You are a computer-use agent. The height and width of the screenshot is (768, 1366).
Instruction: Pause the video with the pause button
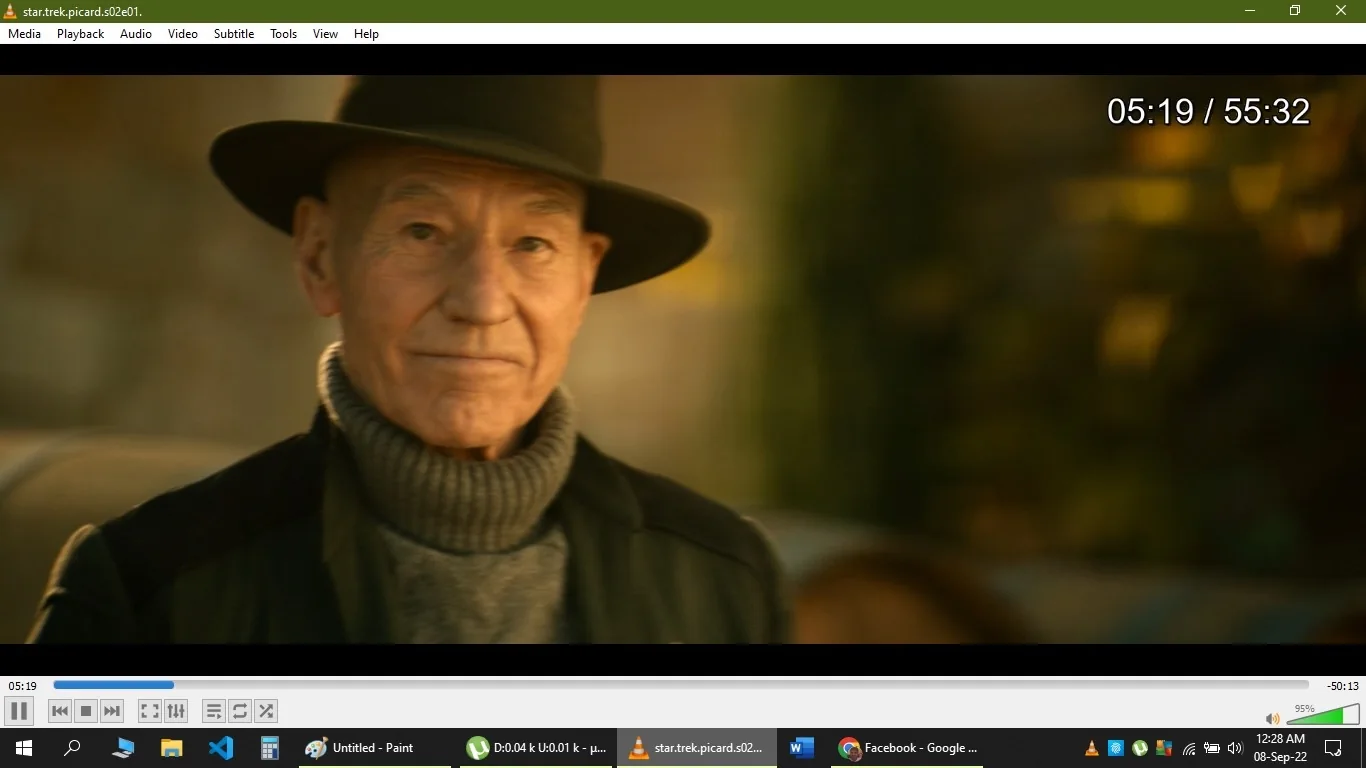point(18,711)
